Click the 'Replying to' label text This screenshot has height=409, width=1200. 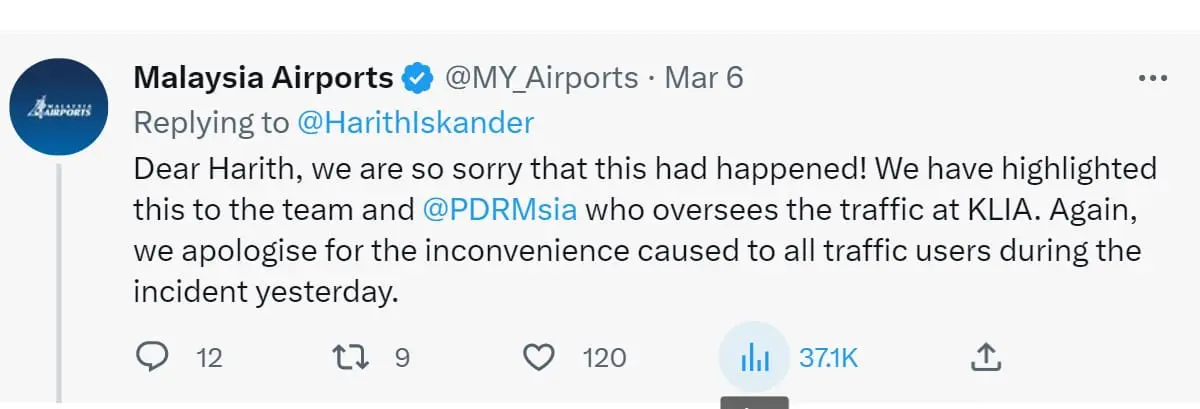pyautogui.click(x=211, y=122)
